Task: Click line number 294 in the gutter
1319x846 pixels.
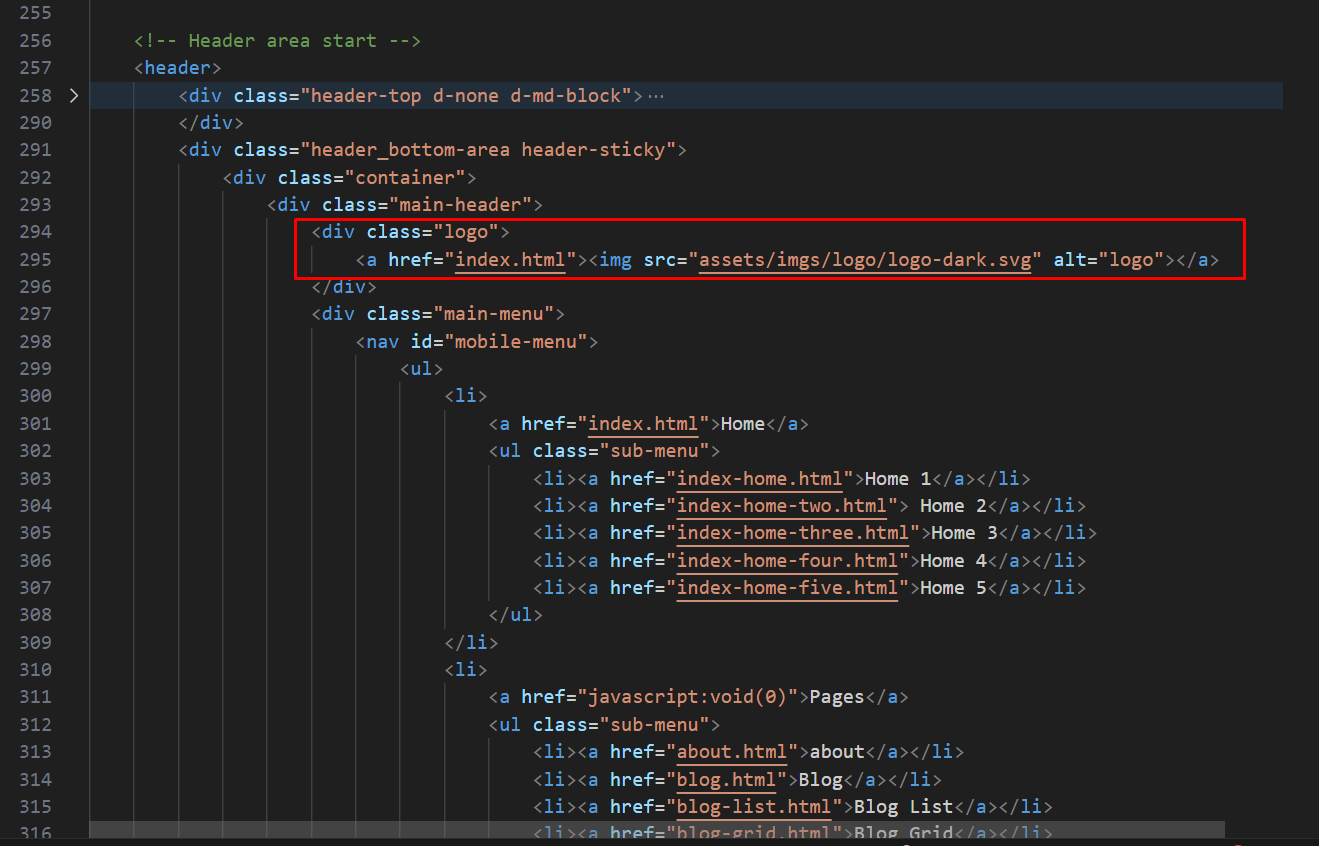Action: [35, 232]
